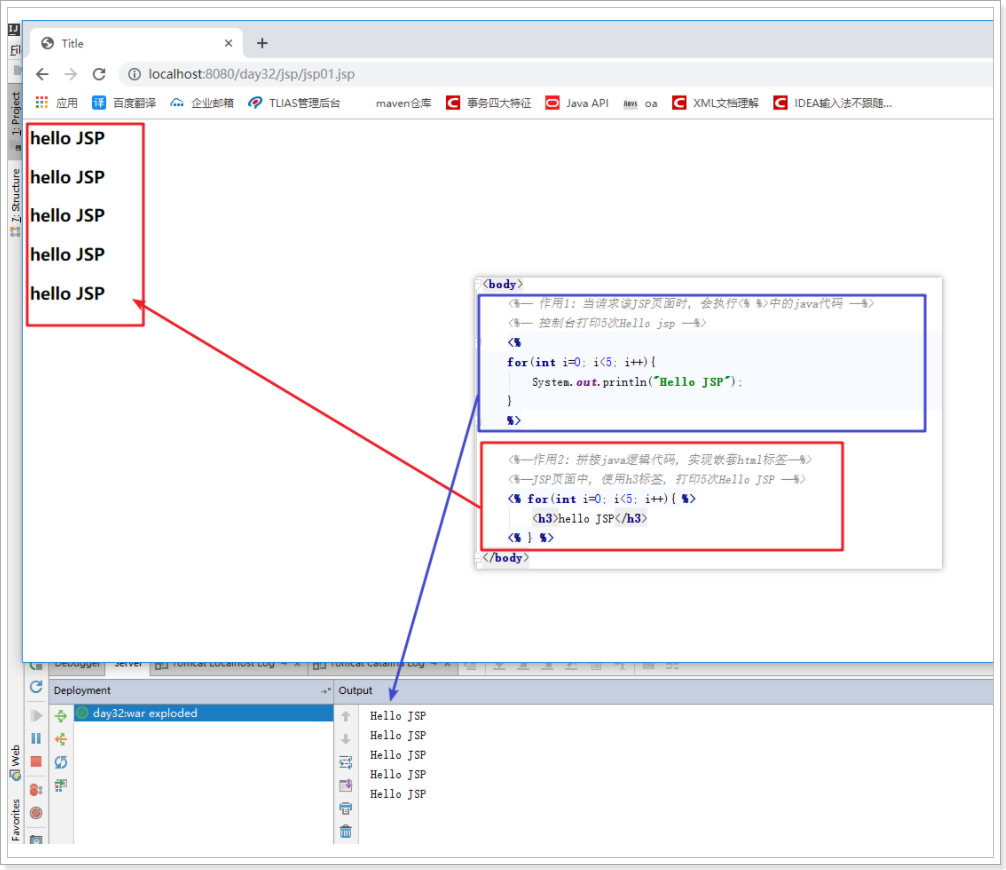Click last hello JSP heading in page
Viewport: 1006px width, 870px height.
[67, 293]
